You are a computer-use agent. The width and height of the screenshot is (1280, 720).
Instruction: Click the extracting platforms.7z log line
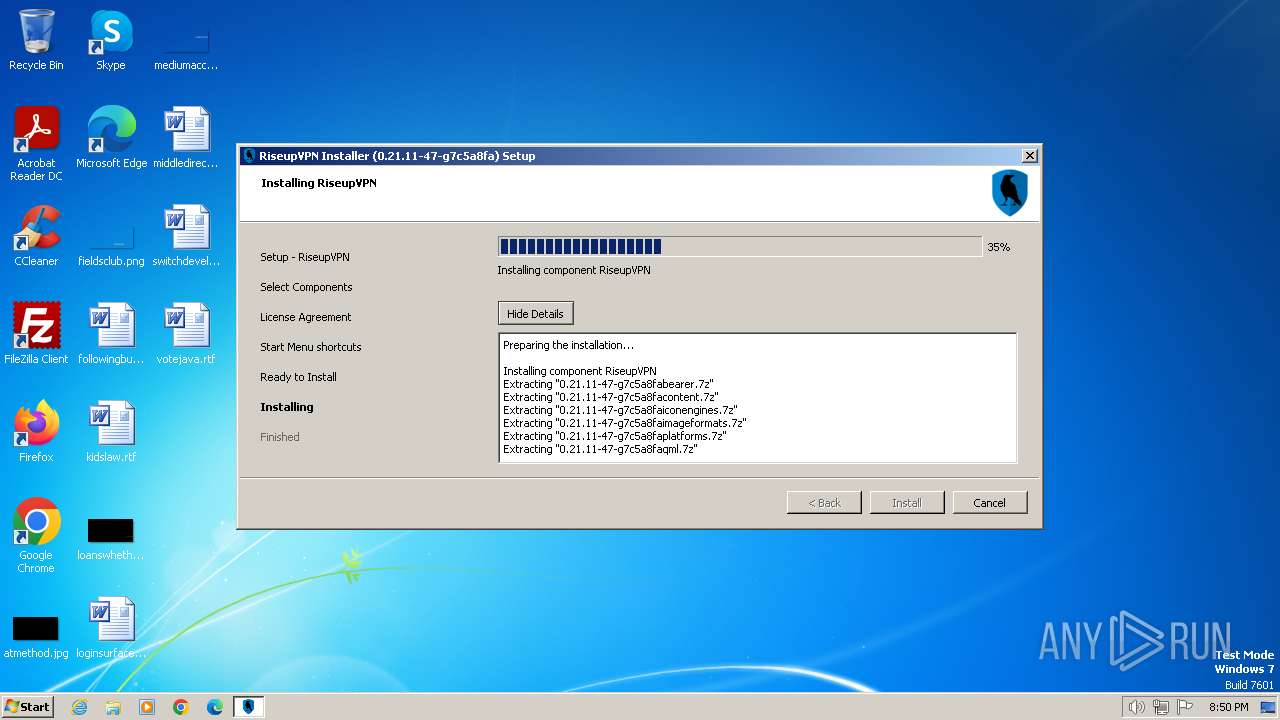point(614,436)
